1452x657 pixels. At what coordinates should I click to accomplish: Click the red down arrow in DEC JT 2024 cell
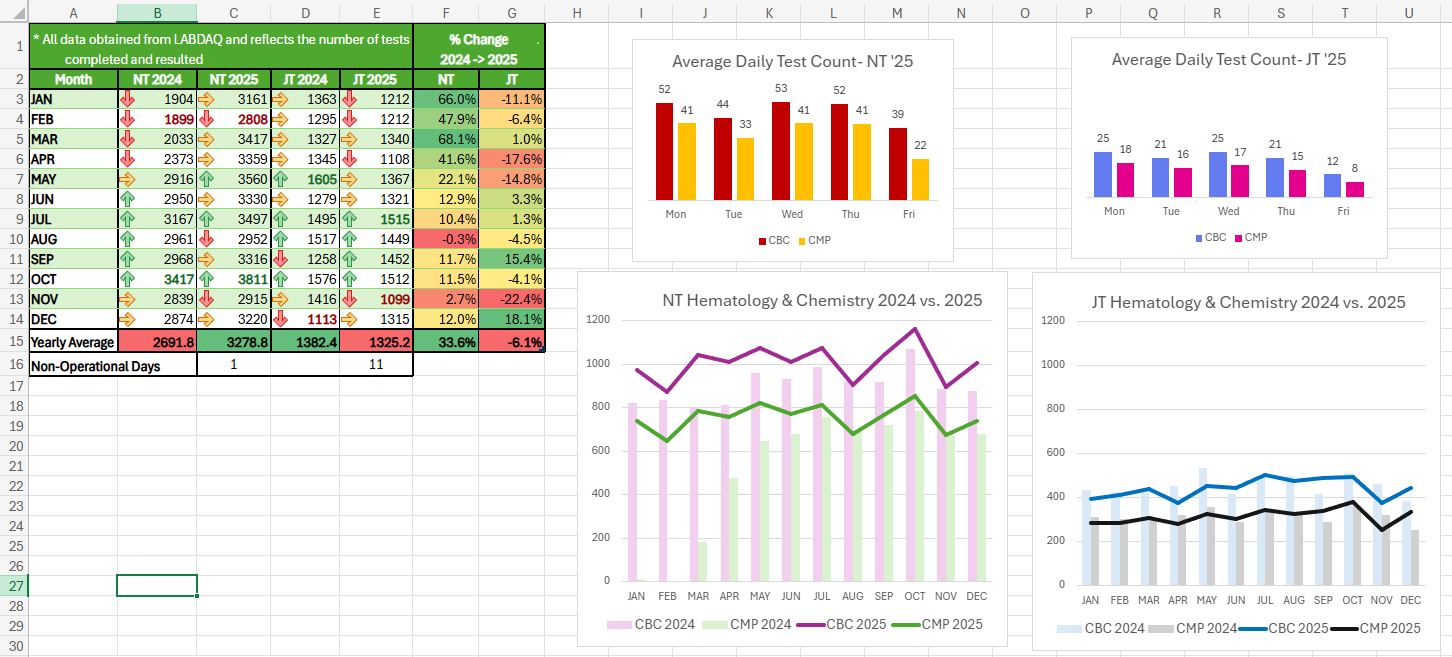coord(279,319)
